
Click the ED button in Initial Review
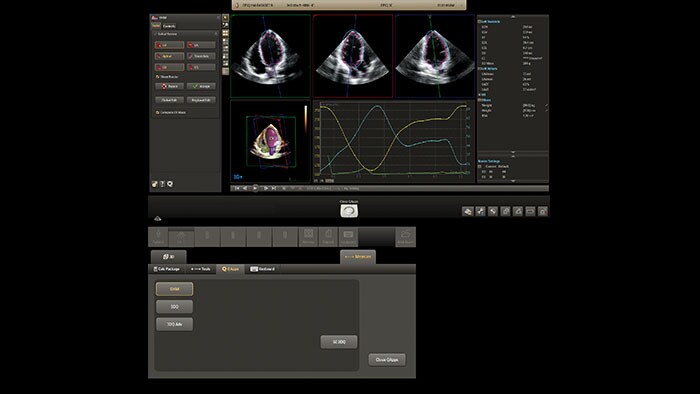[170, 67]
